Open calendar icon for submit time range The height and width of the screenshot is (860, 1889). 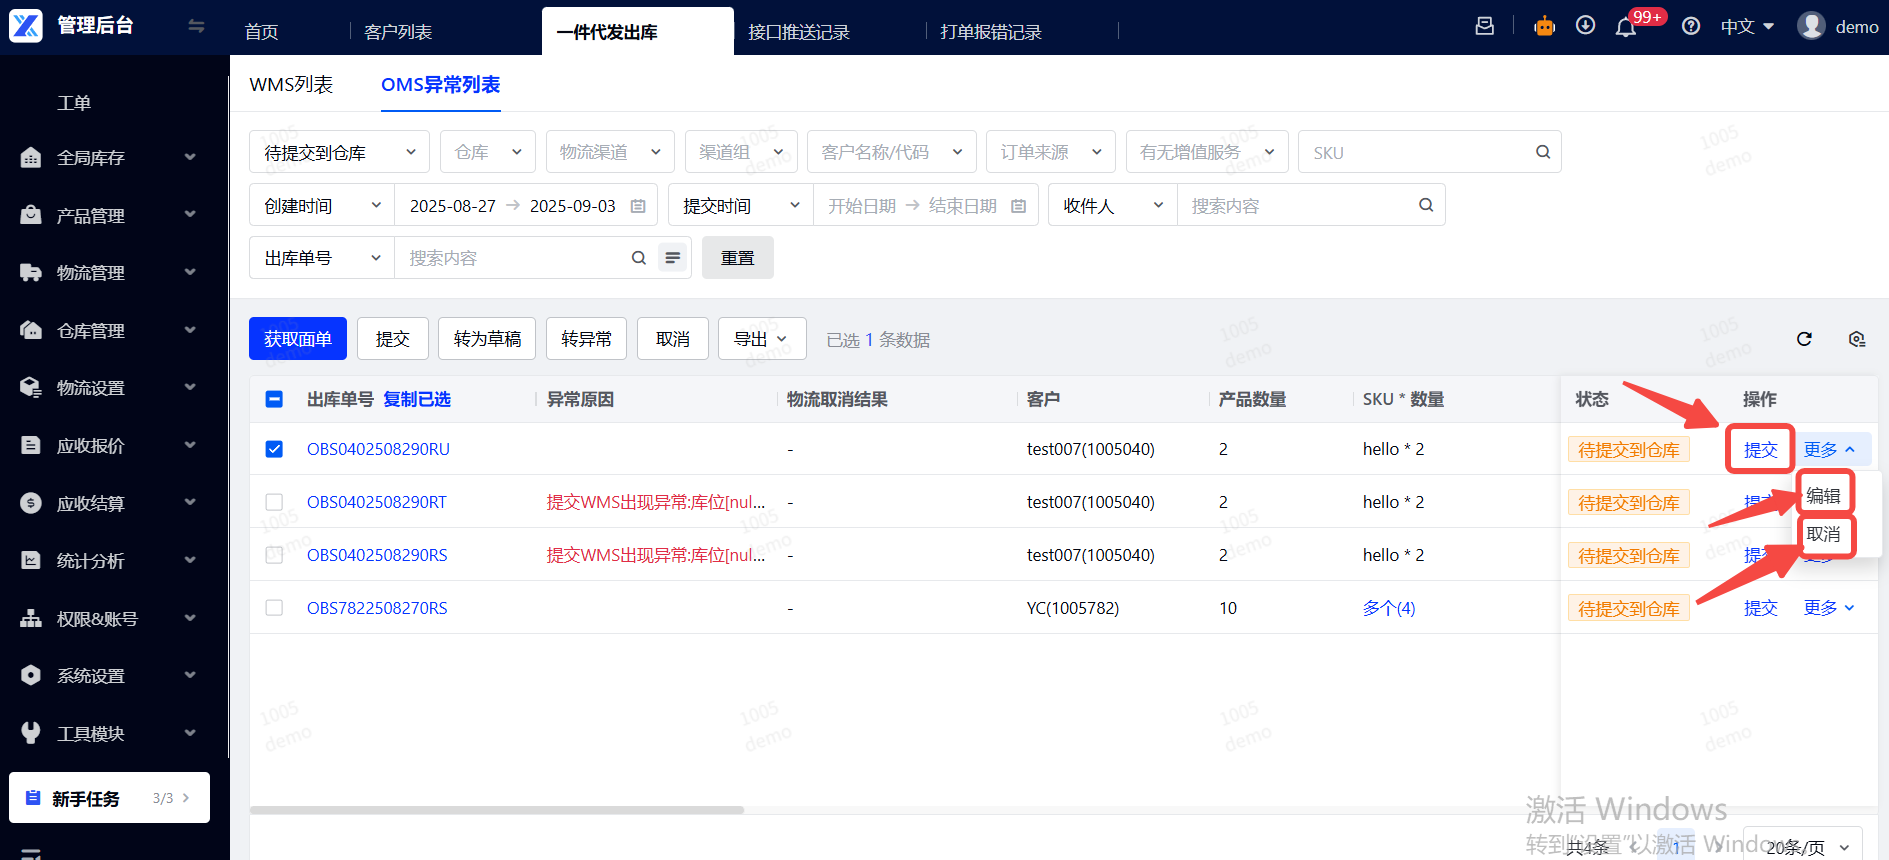(1019, 206)
